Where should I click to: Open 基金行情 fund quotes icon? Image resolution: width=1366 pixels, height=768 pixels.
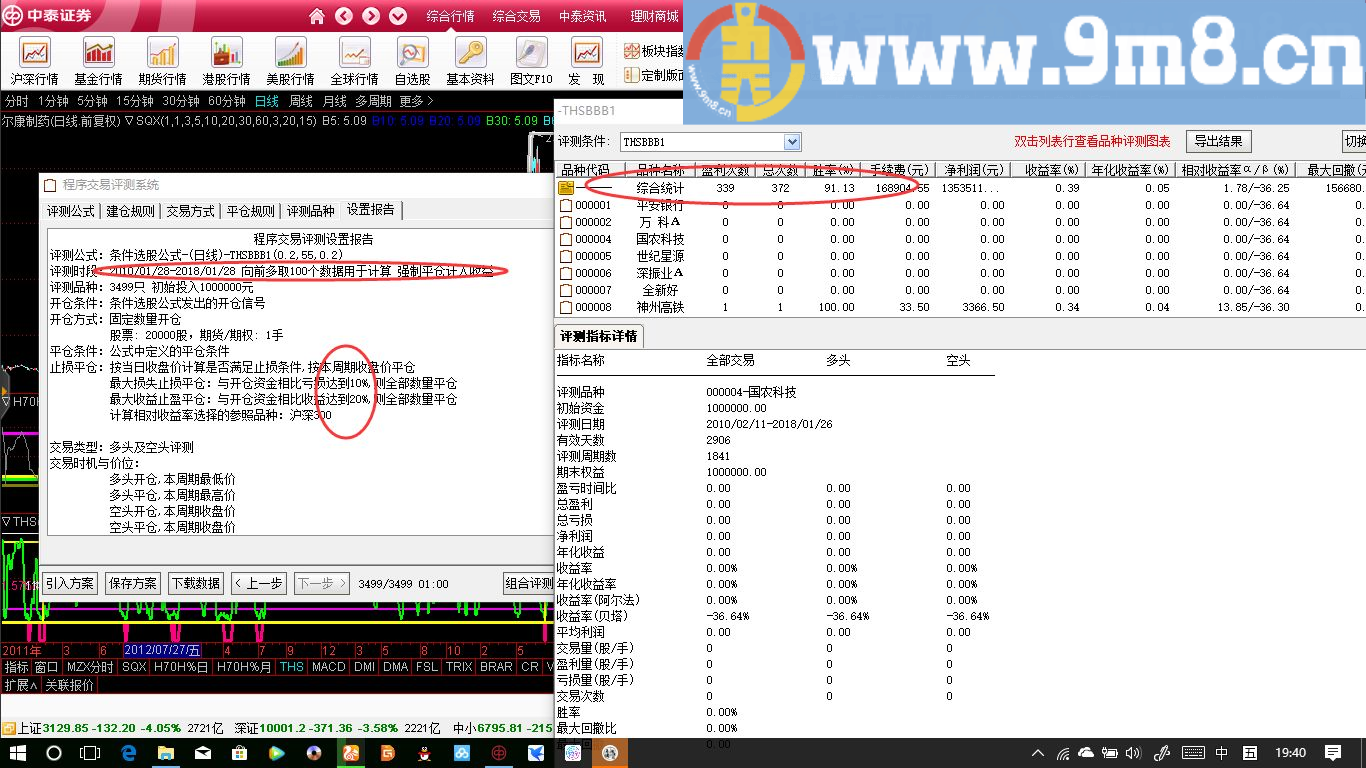(x=98, y=61)
